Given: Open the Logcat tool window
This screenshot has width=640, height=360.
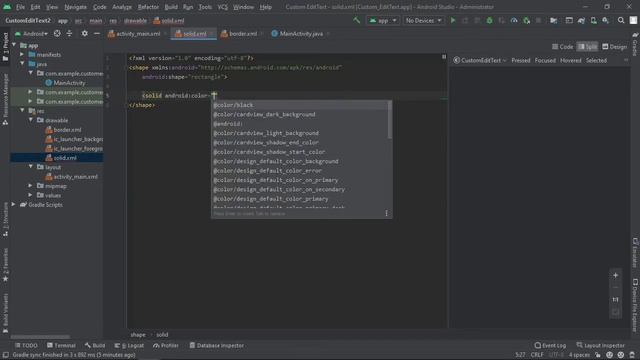Looking at the screenshot, I should coord(130,346).
